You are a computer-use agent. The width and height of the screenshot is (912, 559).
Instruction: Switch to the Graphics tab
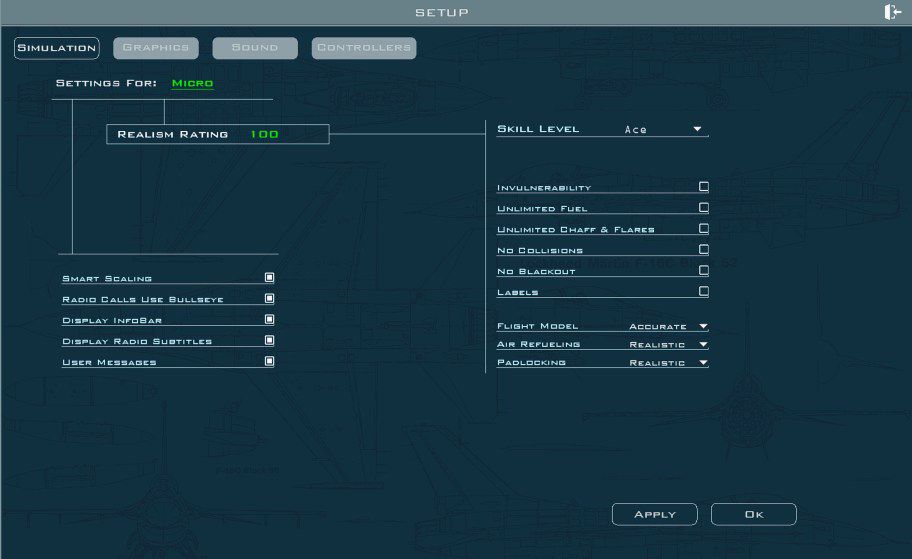coord(156,48)
